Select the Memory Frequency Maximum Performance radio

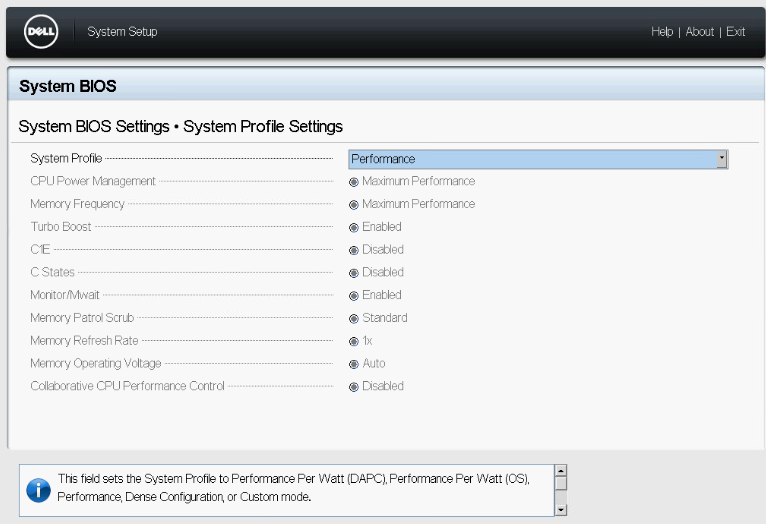[x=354, y=205]
